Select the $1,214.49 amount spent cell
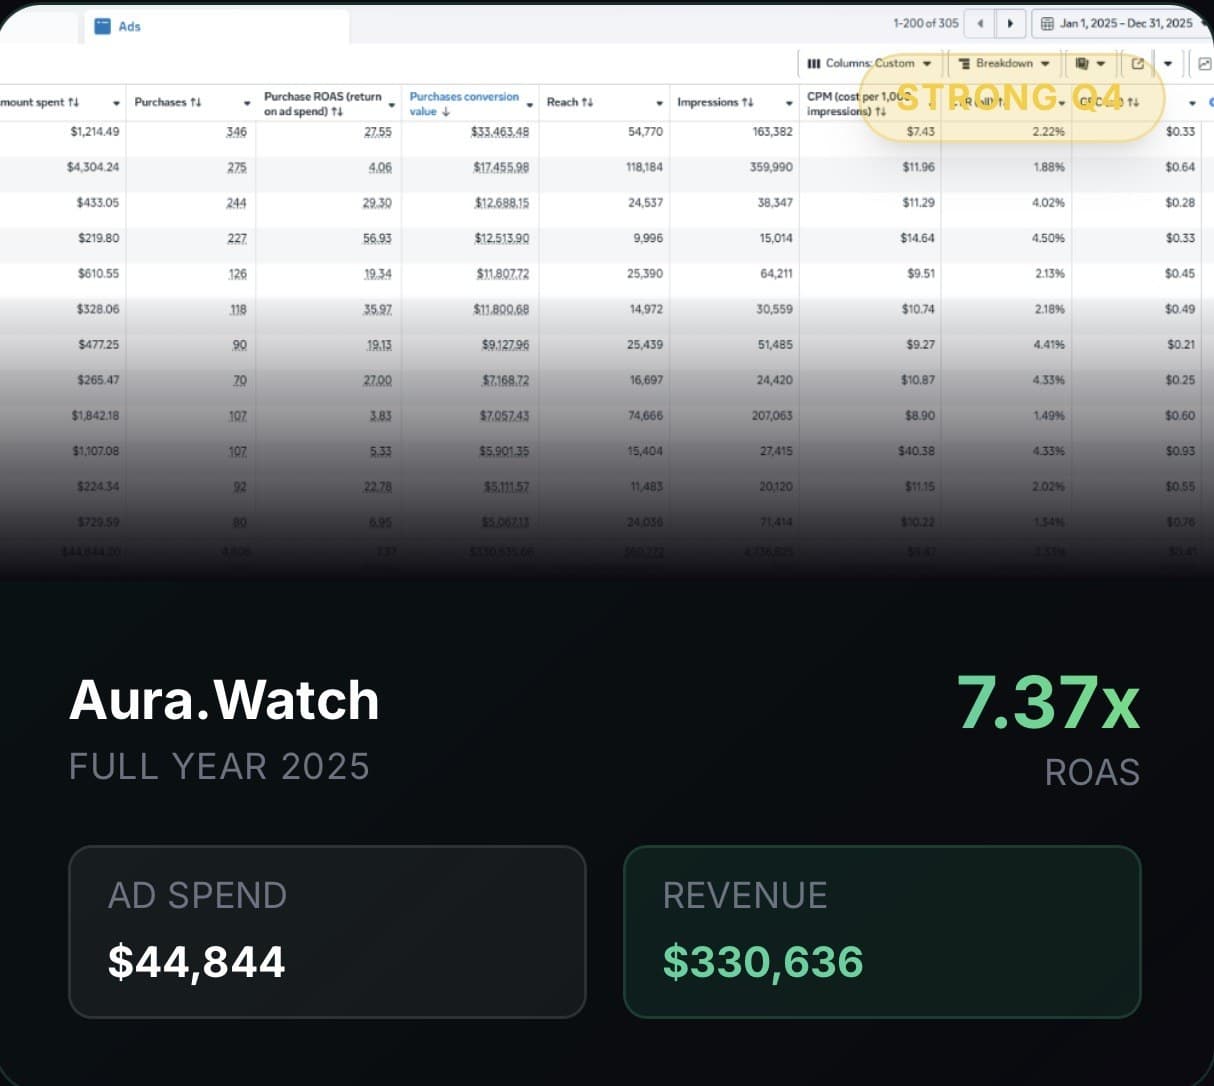Image resolution: width=1214 pixels, height=1086 pixels. tap(95, 132)
